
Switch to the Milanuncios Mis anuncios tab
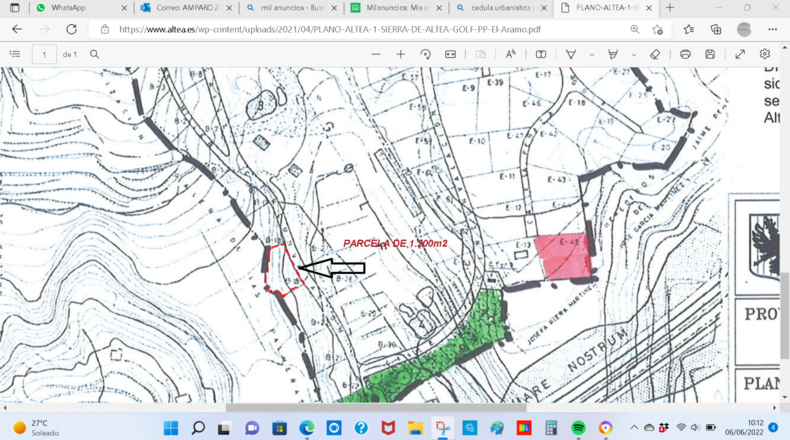point(397,8)
